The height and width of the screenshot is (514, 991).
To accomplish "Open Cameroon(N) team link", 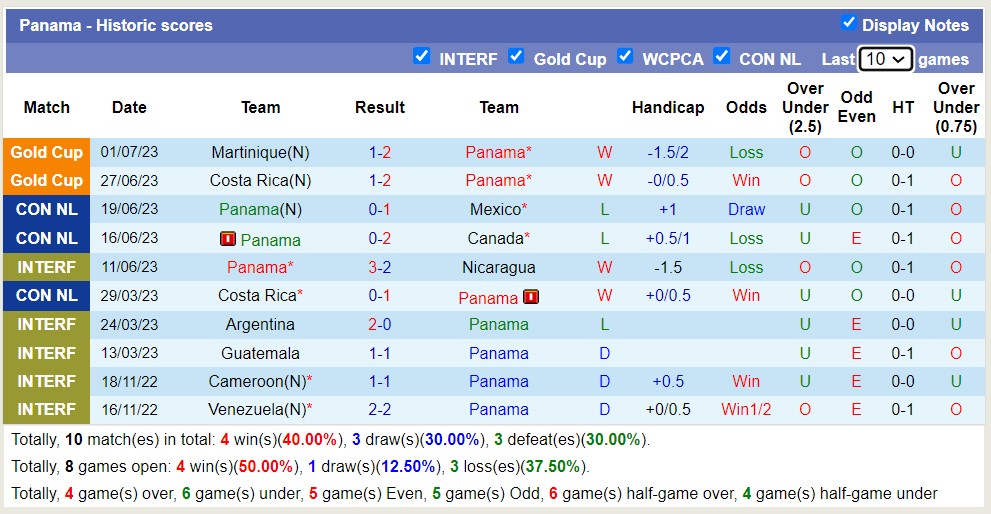I will [x=256, y=382].
